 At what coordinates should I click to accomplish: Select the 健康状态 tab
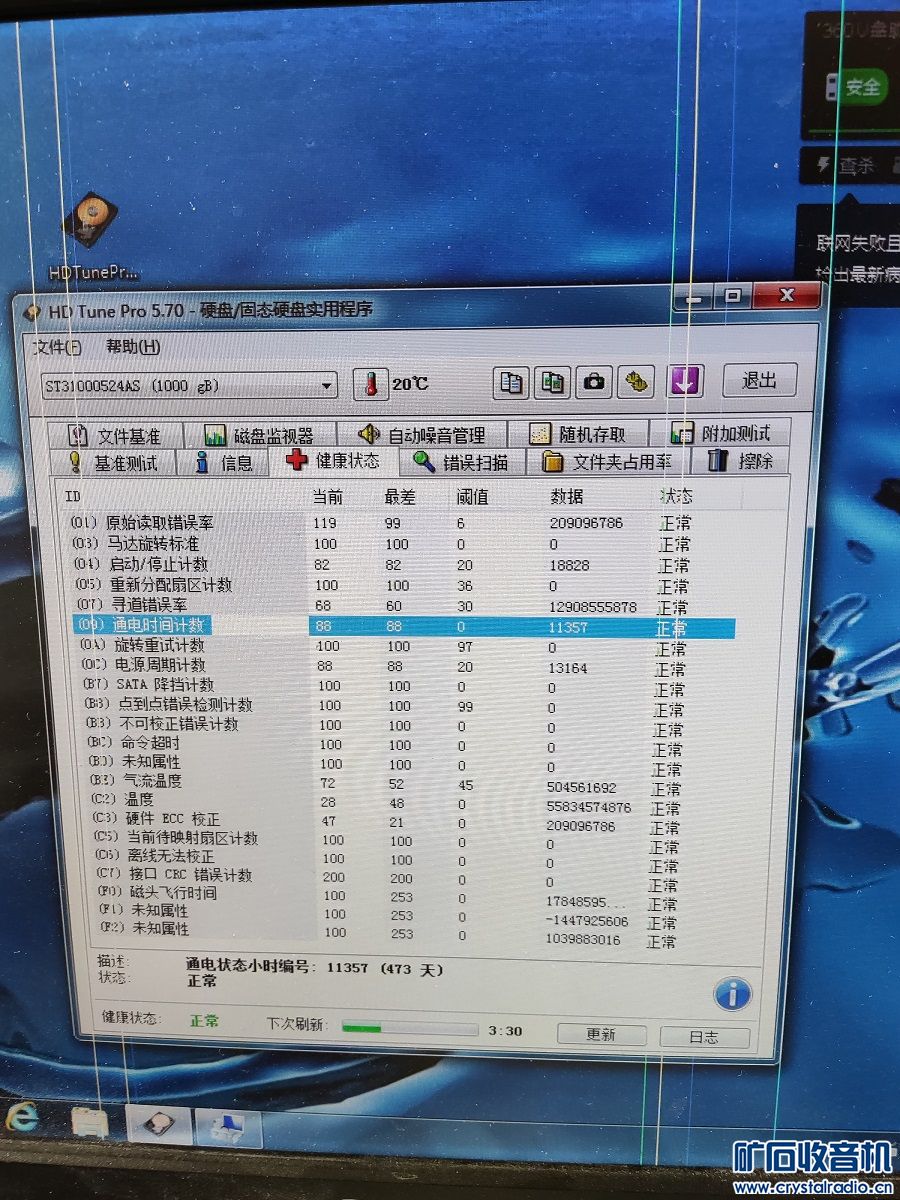point(334,460)
